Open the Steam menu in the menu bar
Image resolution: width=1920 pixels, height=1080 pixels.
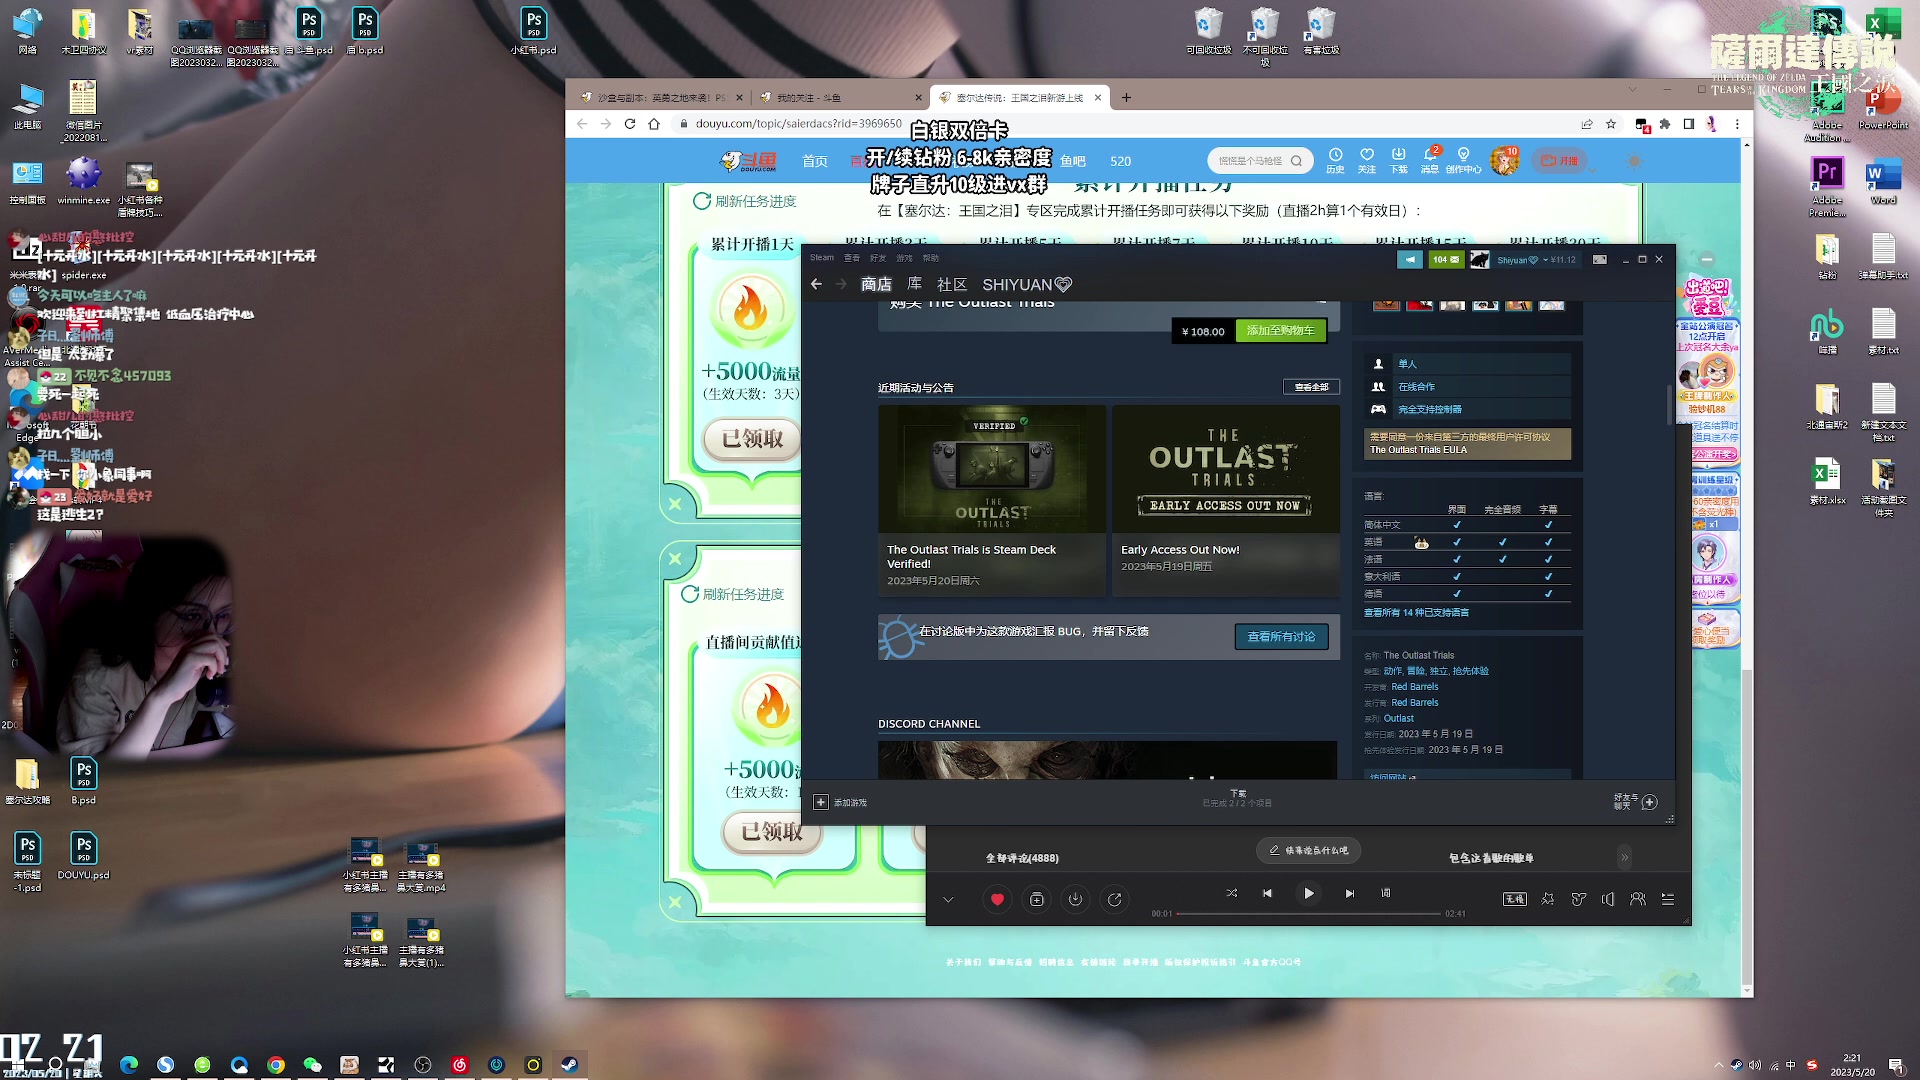tap(822, 258)
